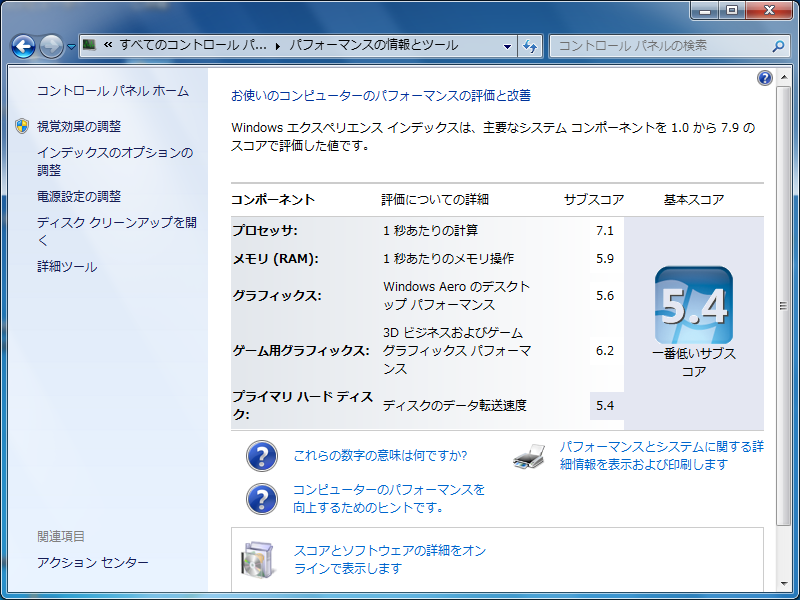Click the vertical scrollbar thumb

click(x=783, y=306)
